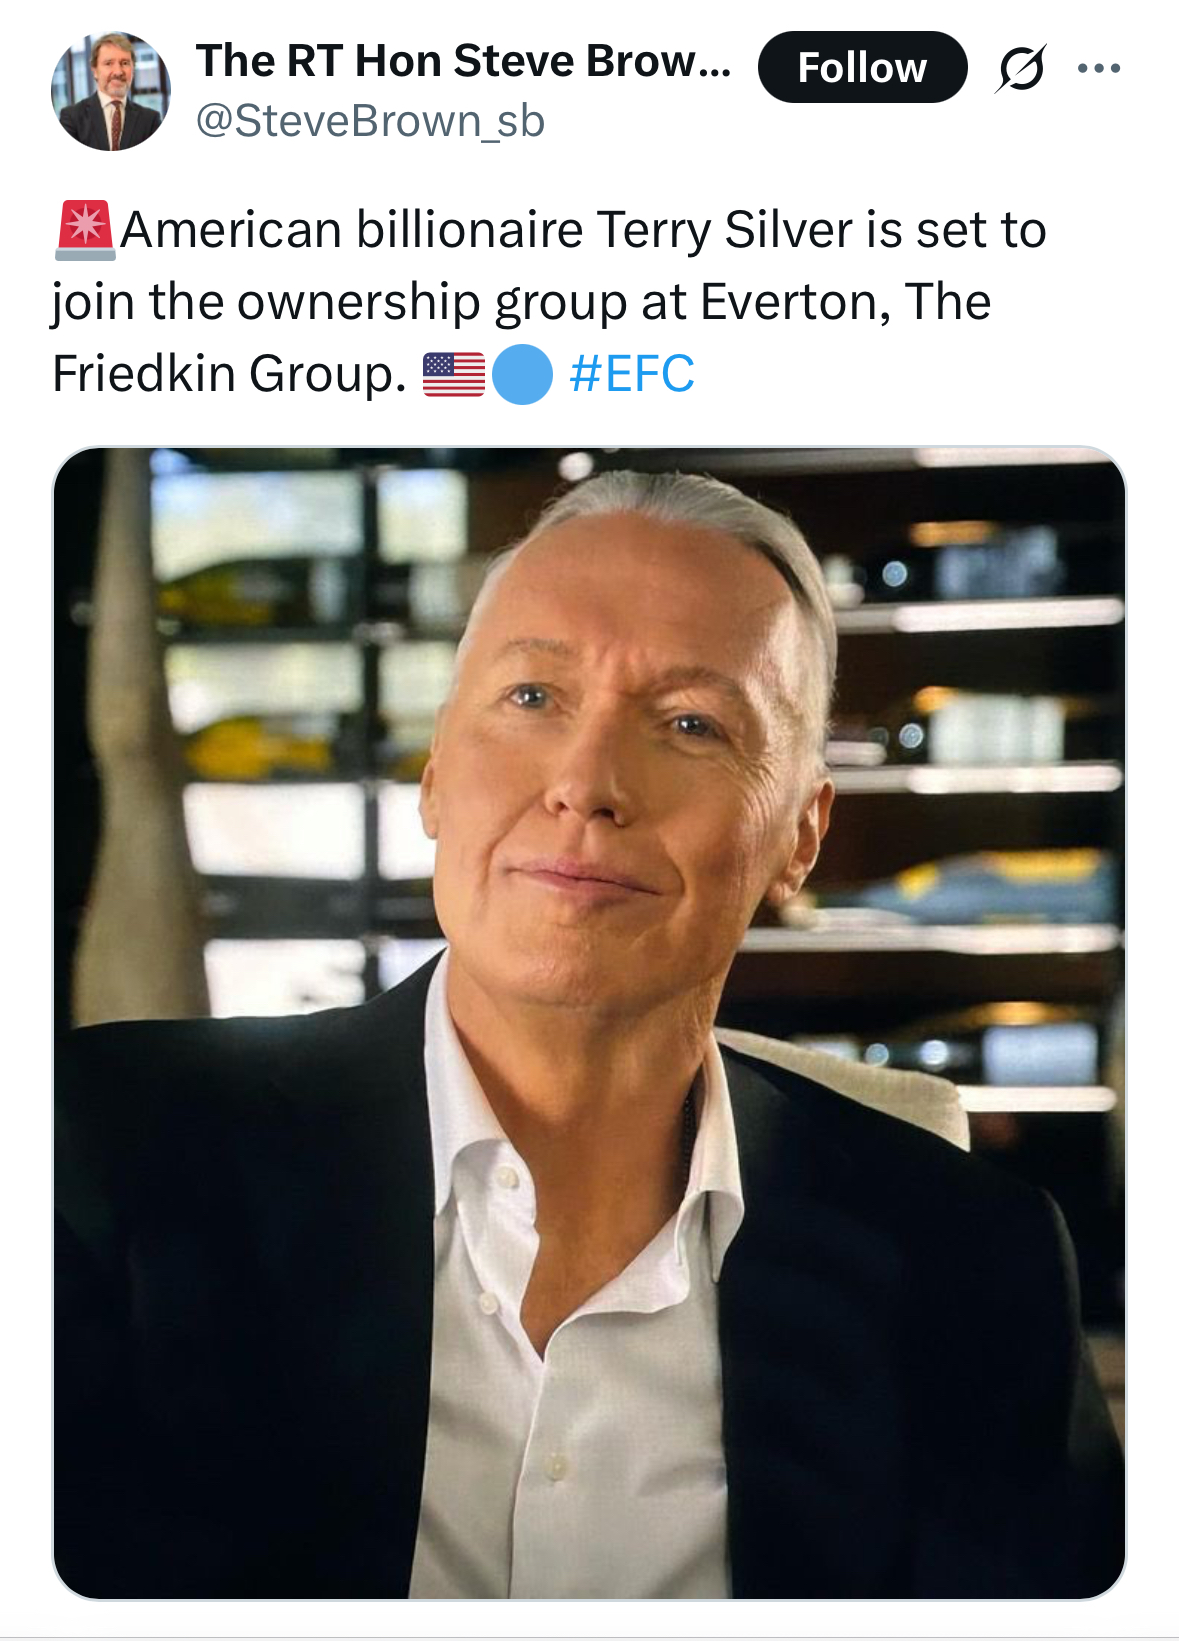Click the display name "The RT Hon Steve Brow..."

point(463,61)
